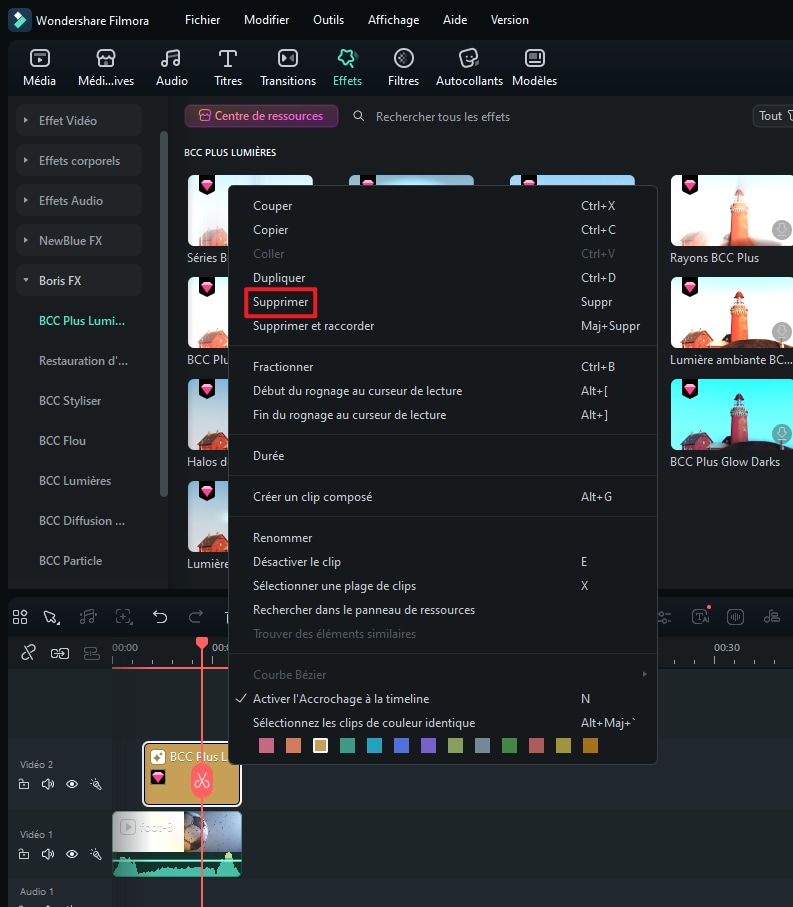The height and width of the screenshot is (907, 793).
Task: Choose the arrow selection tool
Action: [x=51, y=617]
